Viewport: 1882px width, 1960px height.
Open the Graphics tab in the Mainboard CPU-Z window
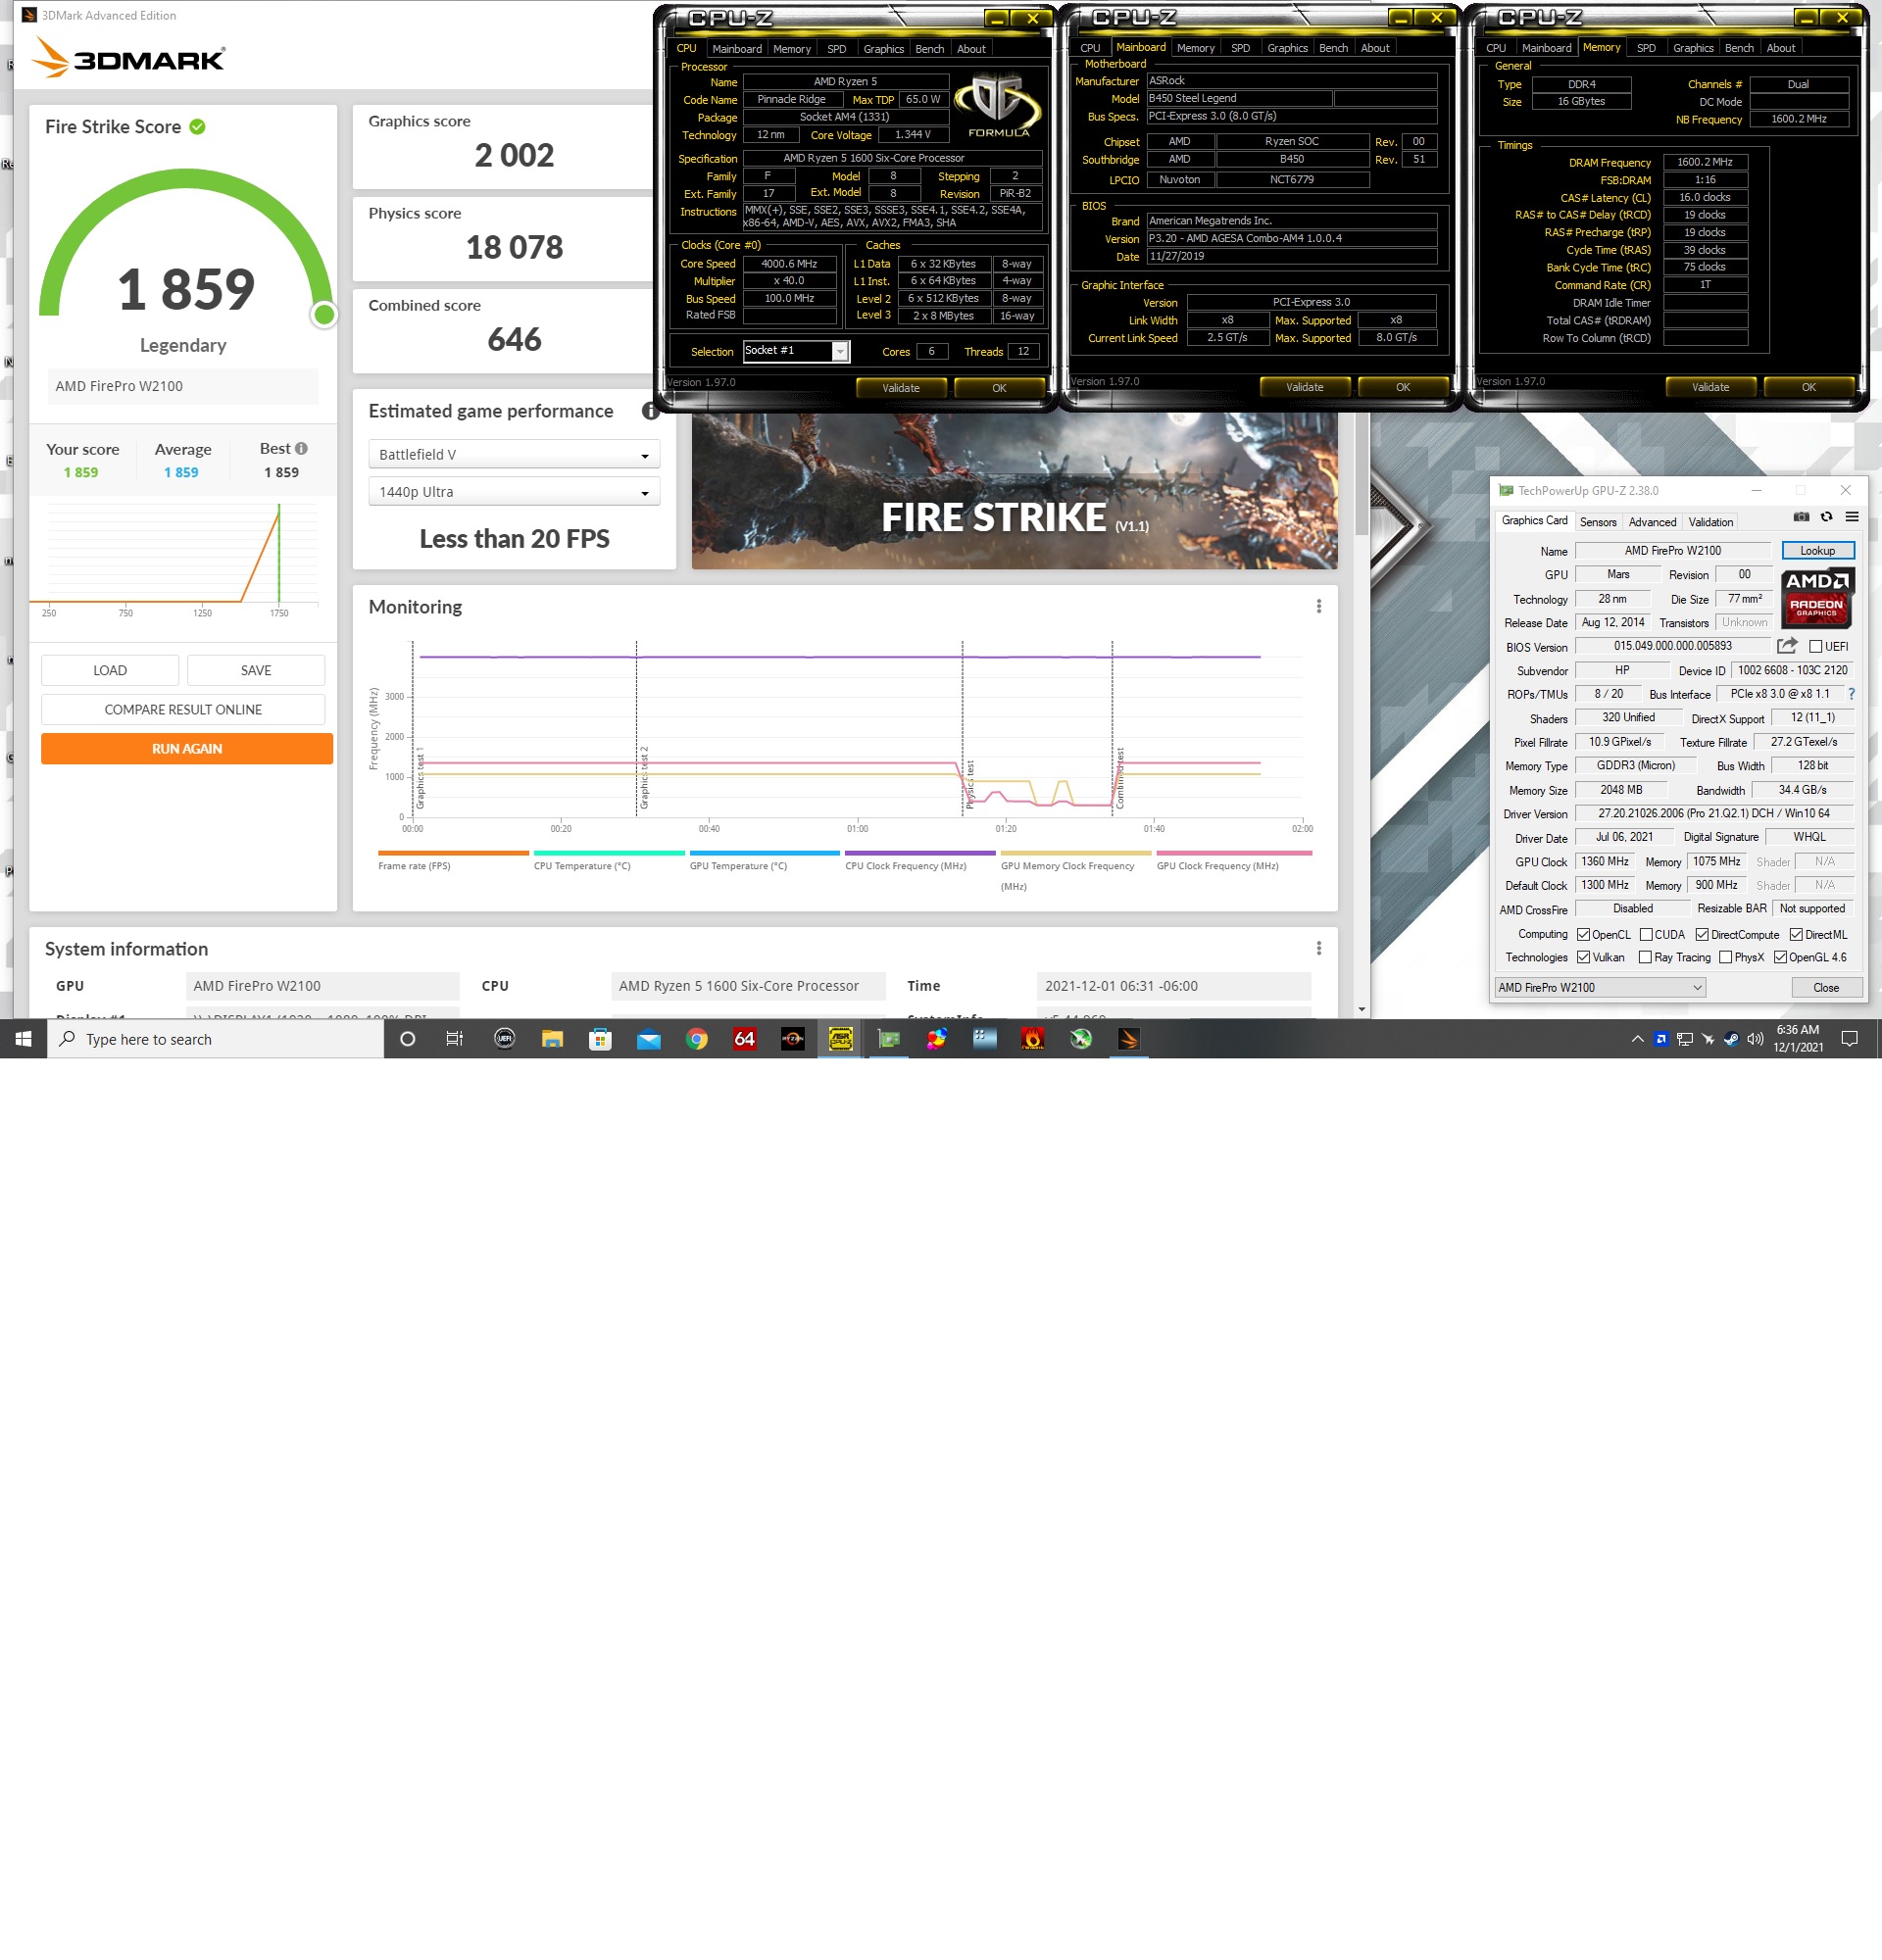point(1287,48)
